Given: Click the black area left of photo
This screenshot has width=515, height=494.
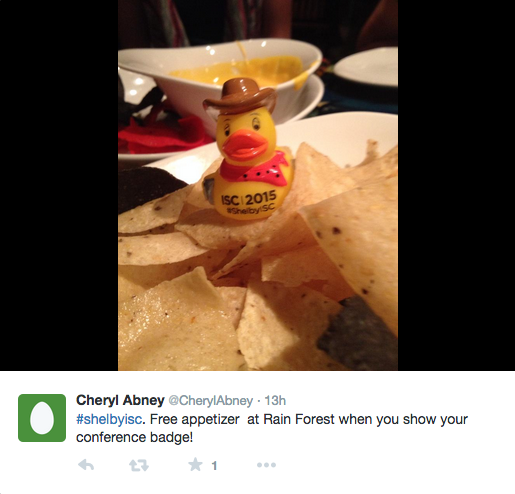Looking at the screenshot, I should pos(59,185).
